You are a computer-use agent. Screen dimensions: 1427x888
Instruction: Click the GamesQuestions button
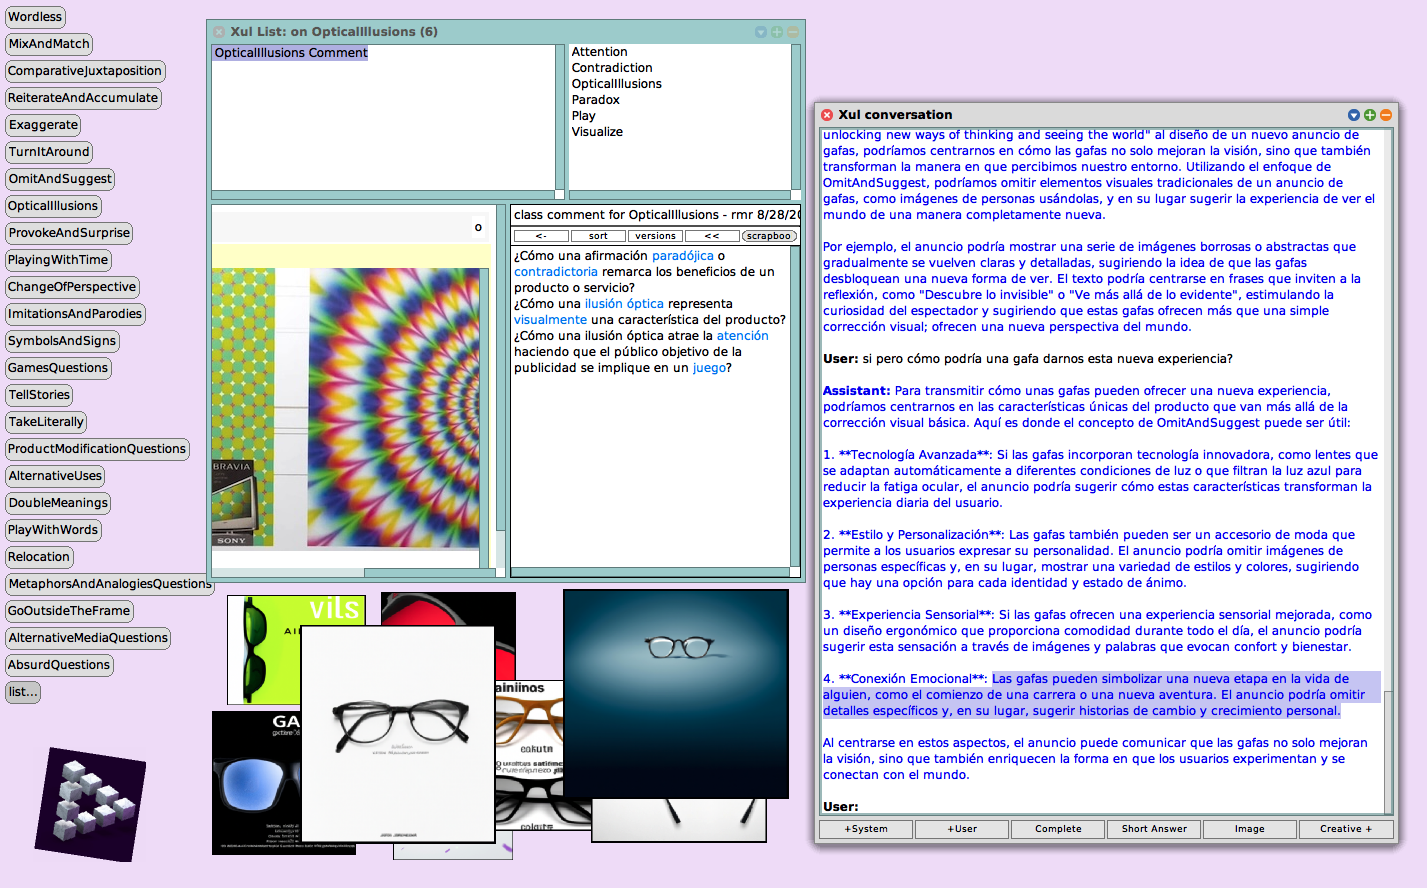click(58, 368)
